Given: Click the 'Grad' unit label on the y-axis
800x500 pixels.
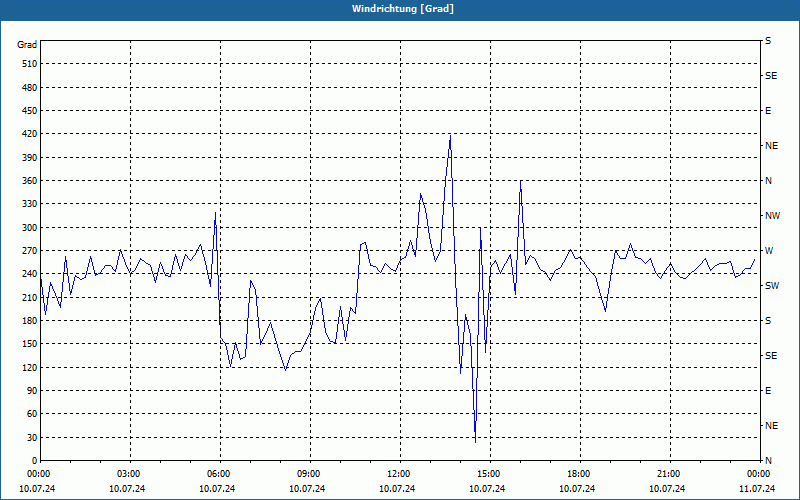Looking at the screenshot, I should [27, 45].
